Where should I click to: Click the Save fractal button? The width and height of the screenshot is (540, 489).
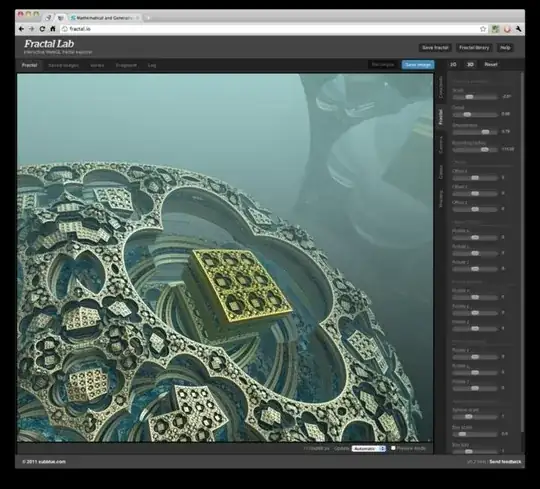435,48
